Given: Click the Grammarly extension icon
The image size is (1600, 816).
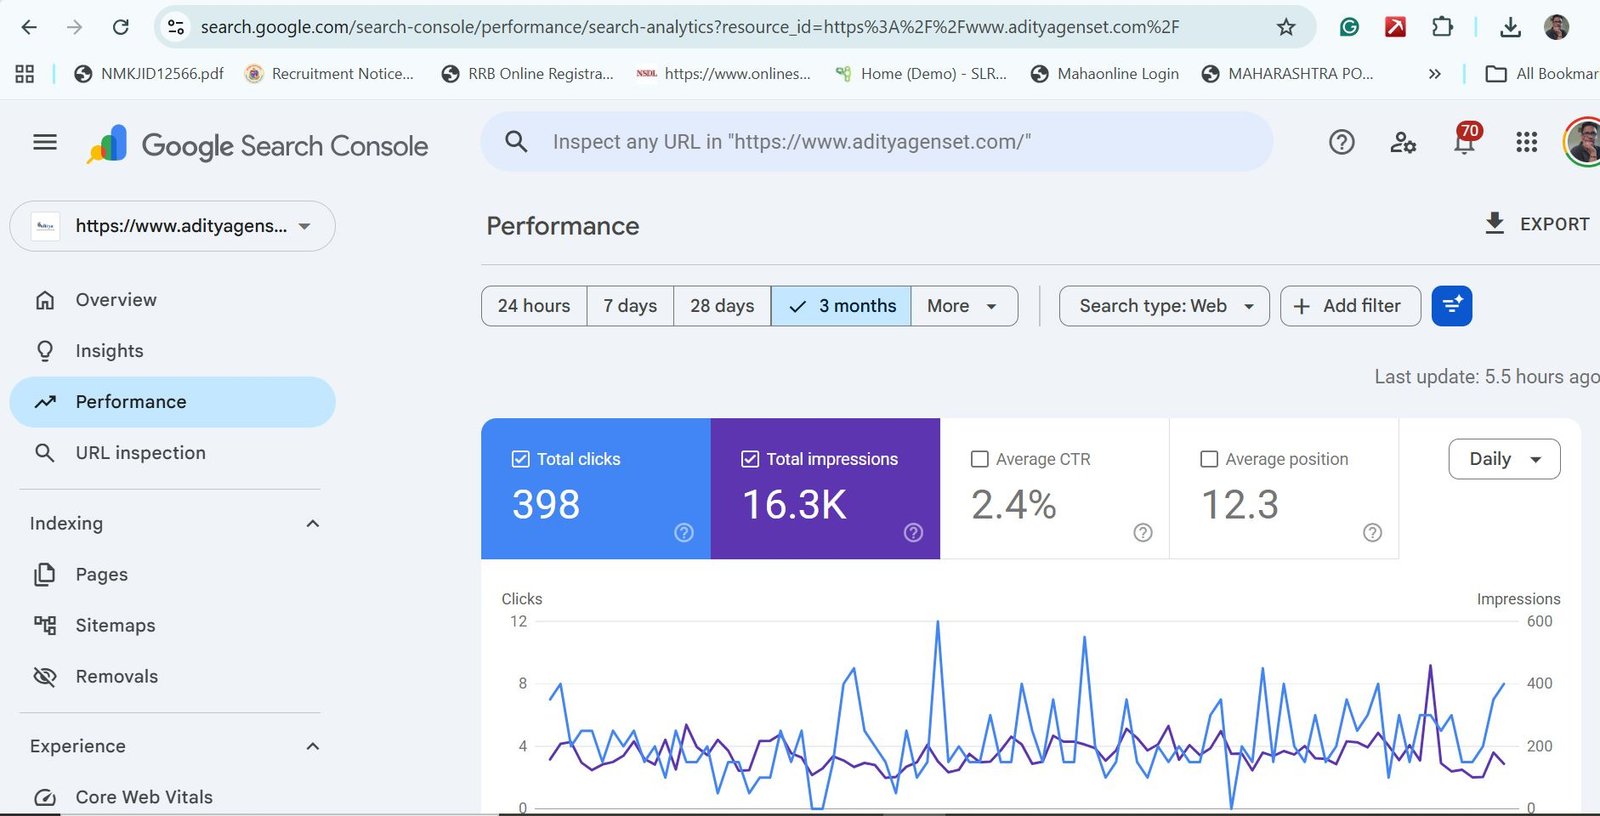Looking at the screenshot, I should pos(1349,27).
